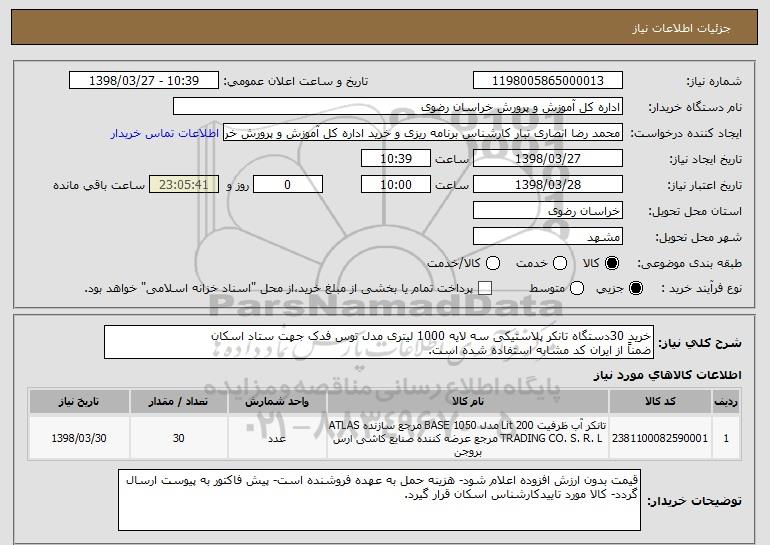Click the unit cell عدد

(x=277, y=438)
